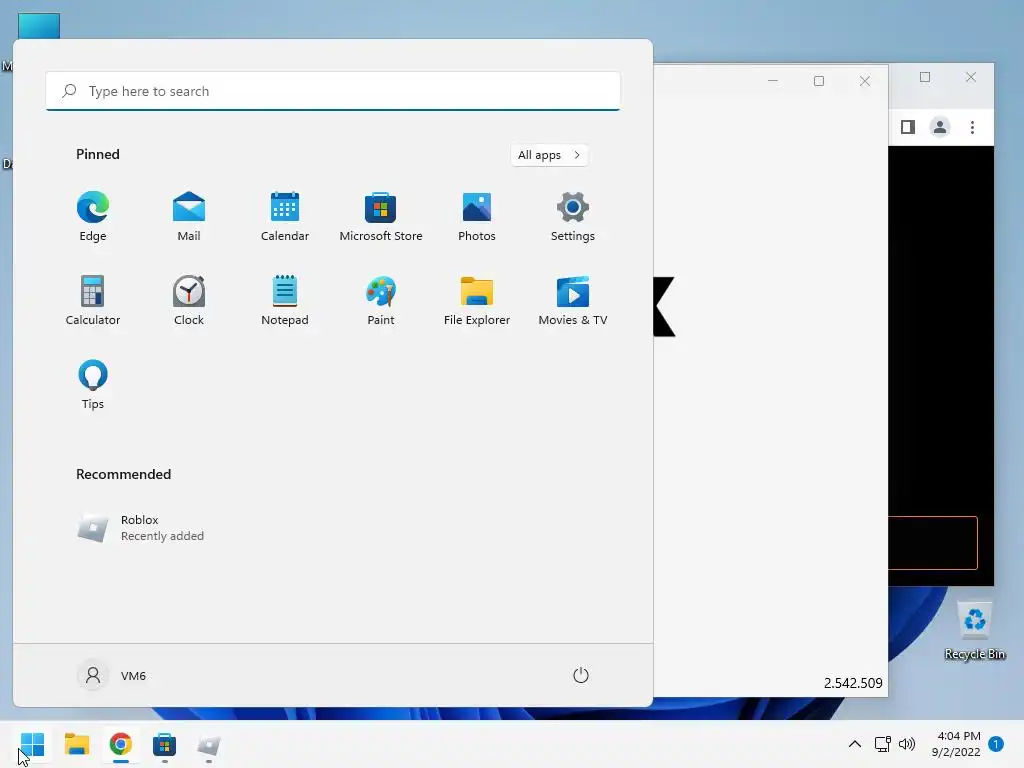Screen dimensions: 1024x768
Task: Open File Explorer from the taskbar
Action: [x=76, y=744]
